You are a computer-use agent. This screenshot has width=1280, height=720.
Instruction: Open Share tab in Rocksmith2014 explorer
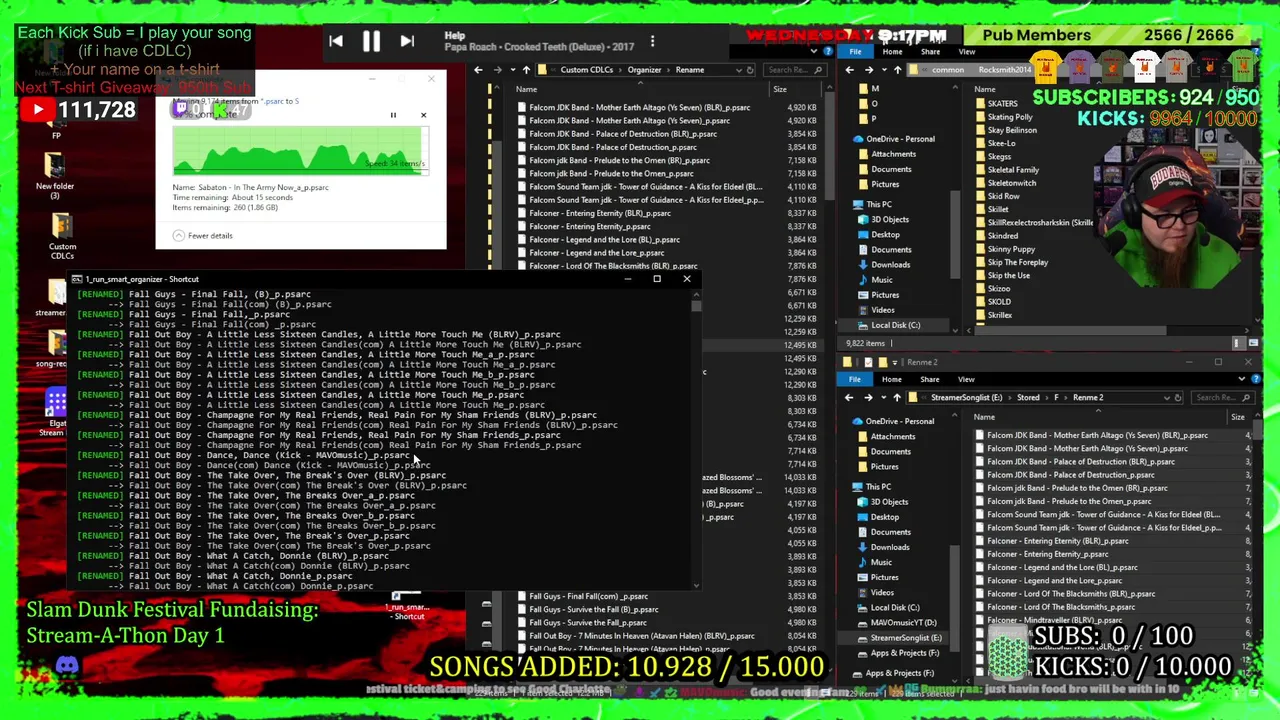click(x=930, y=52)
